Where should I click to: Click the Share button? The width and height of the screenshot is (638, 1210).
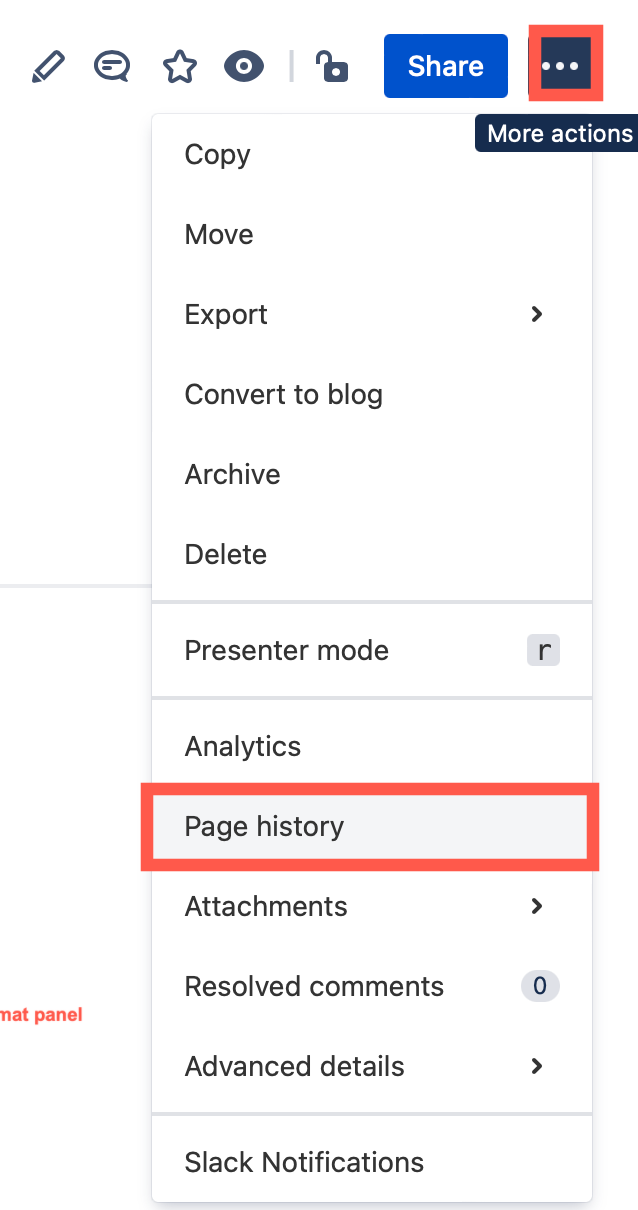tap(445, 66)
